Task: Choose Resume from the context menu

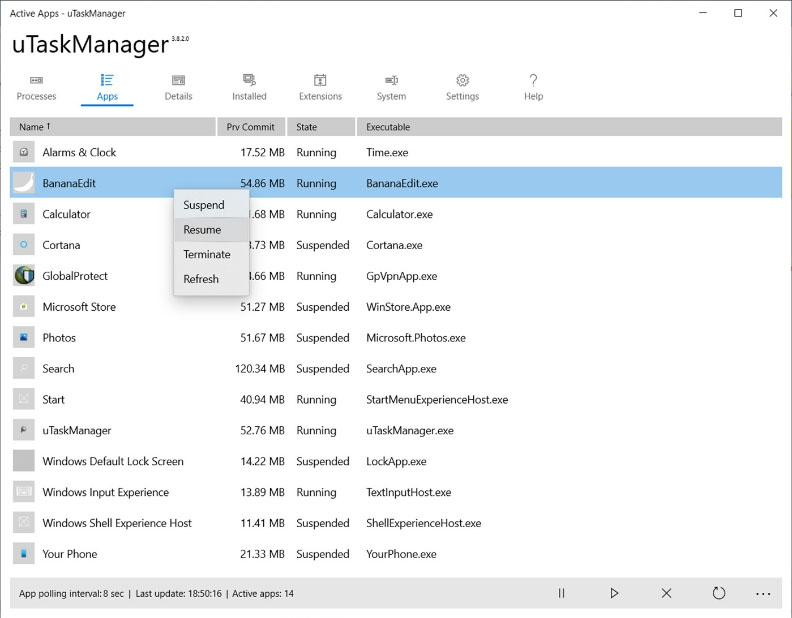Action: (x=211, y=230)
